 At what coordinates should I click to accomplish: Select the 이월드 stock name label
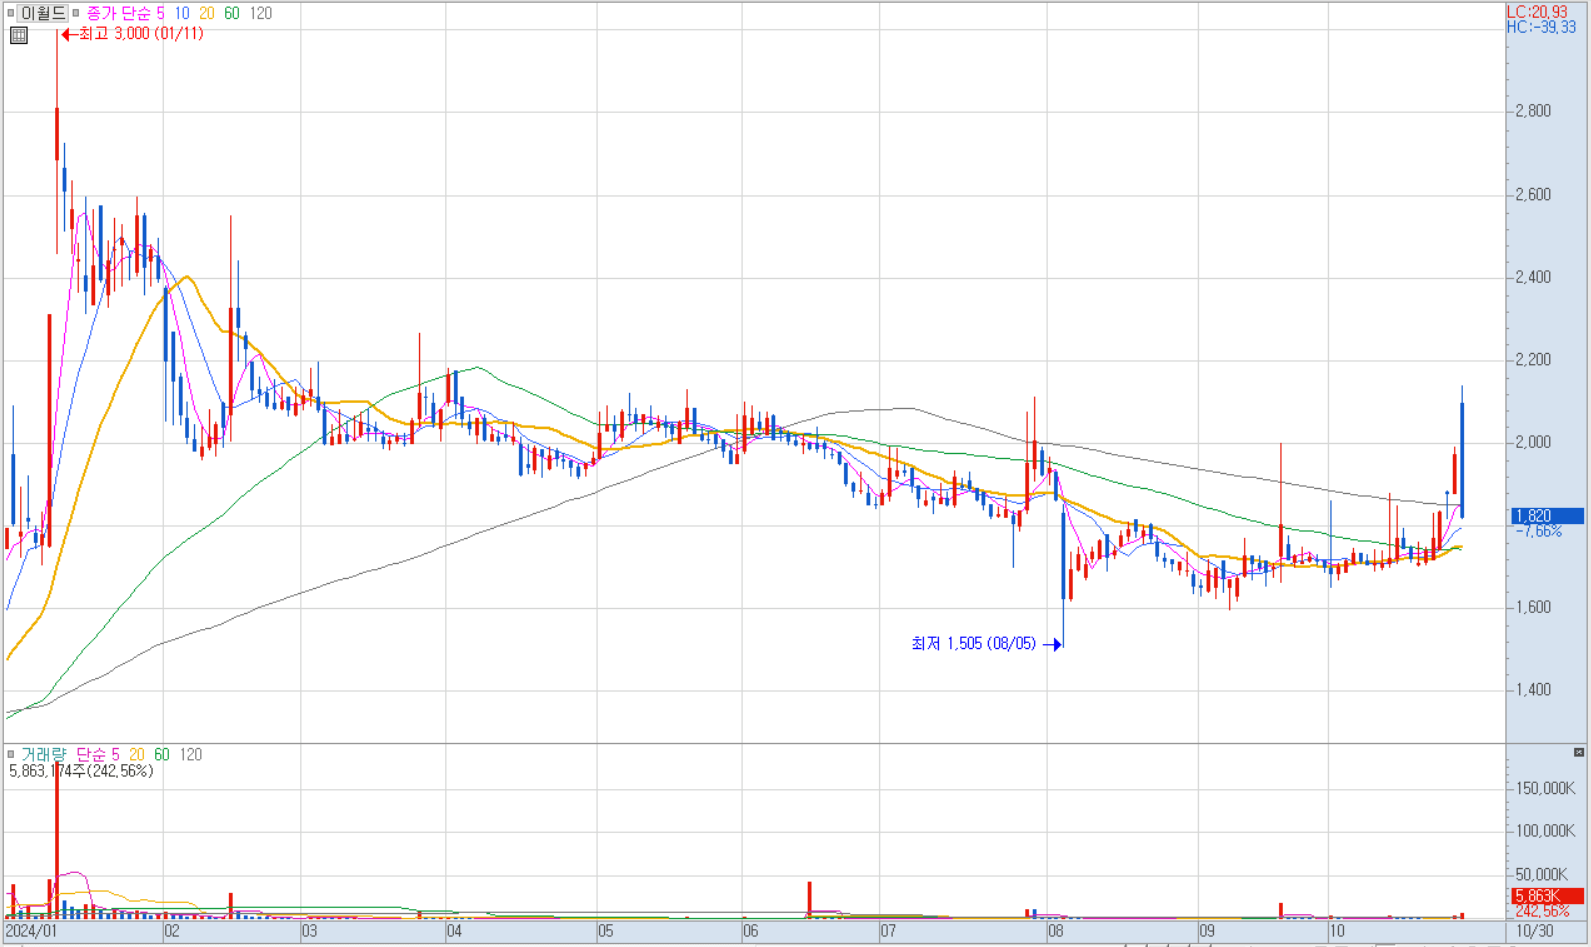coord(42,13)
